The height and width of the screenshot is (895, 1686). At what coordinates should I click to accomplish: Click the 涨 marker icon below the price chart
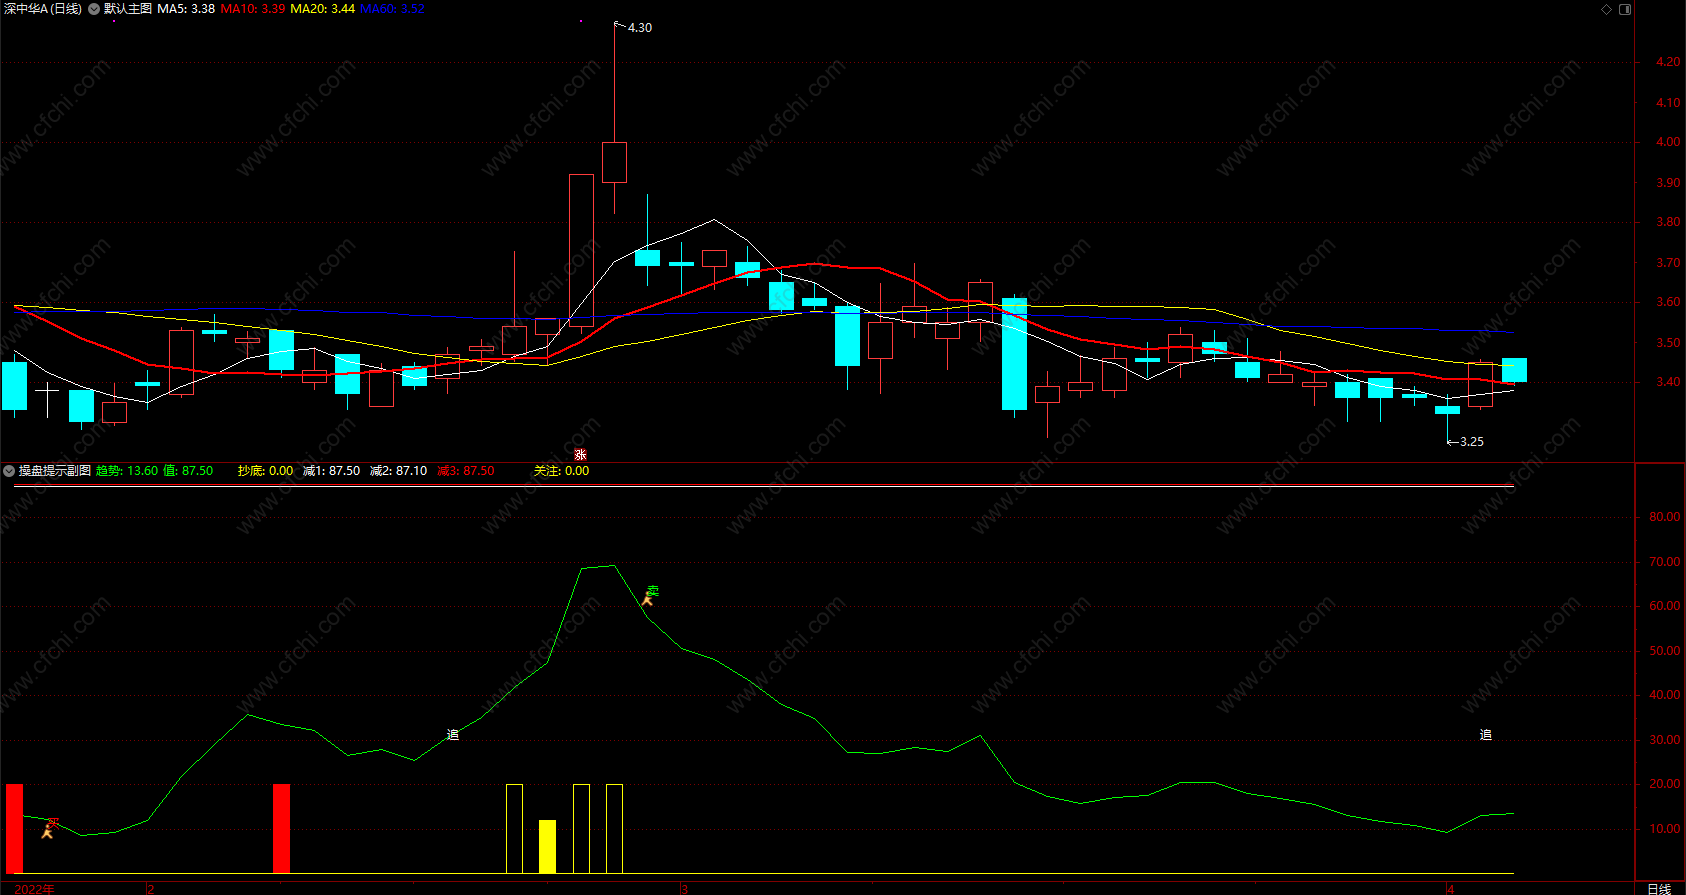(580, 455)
